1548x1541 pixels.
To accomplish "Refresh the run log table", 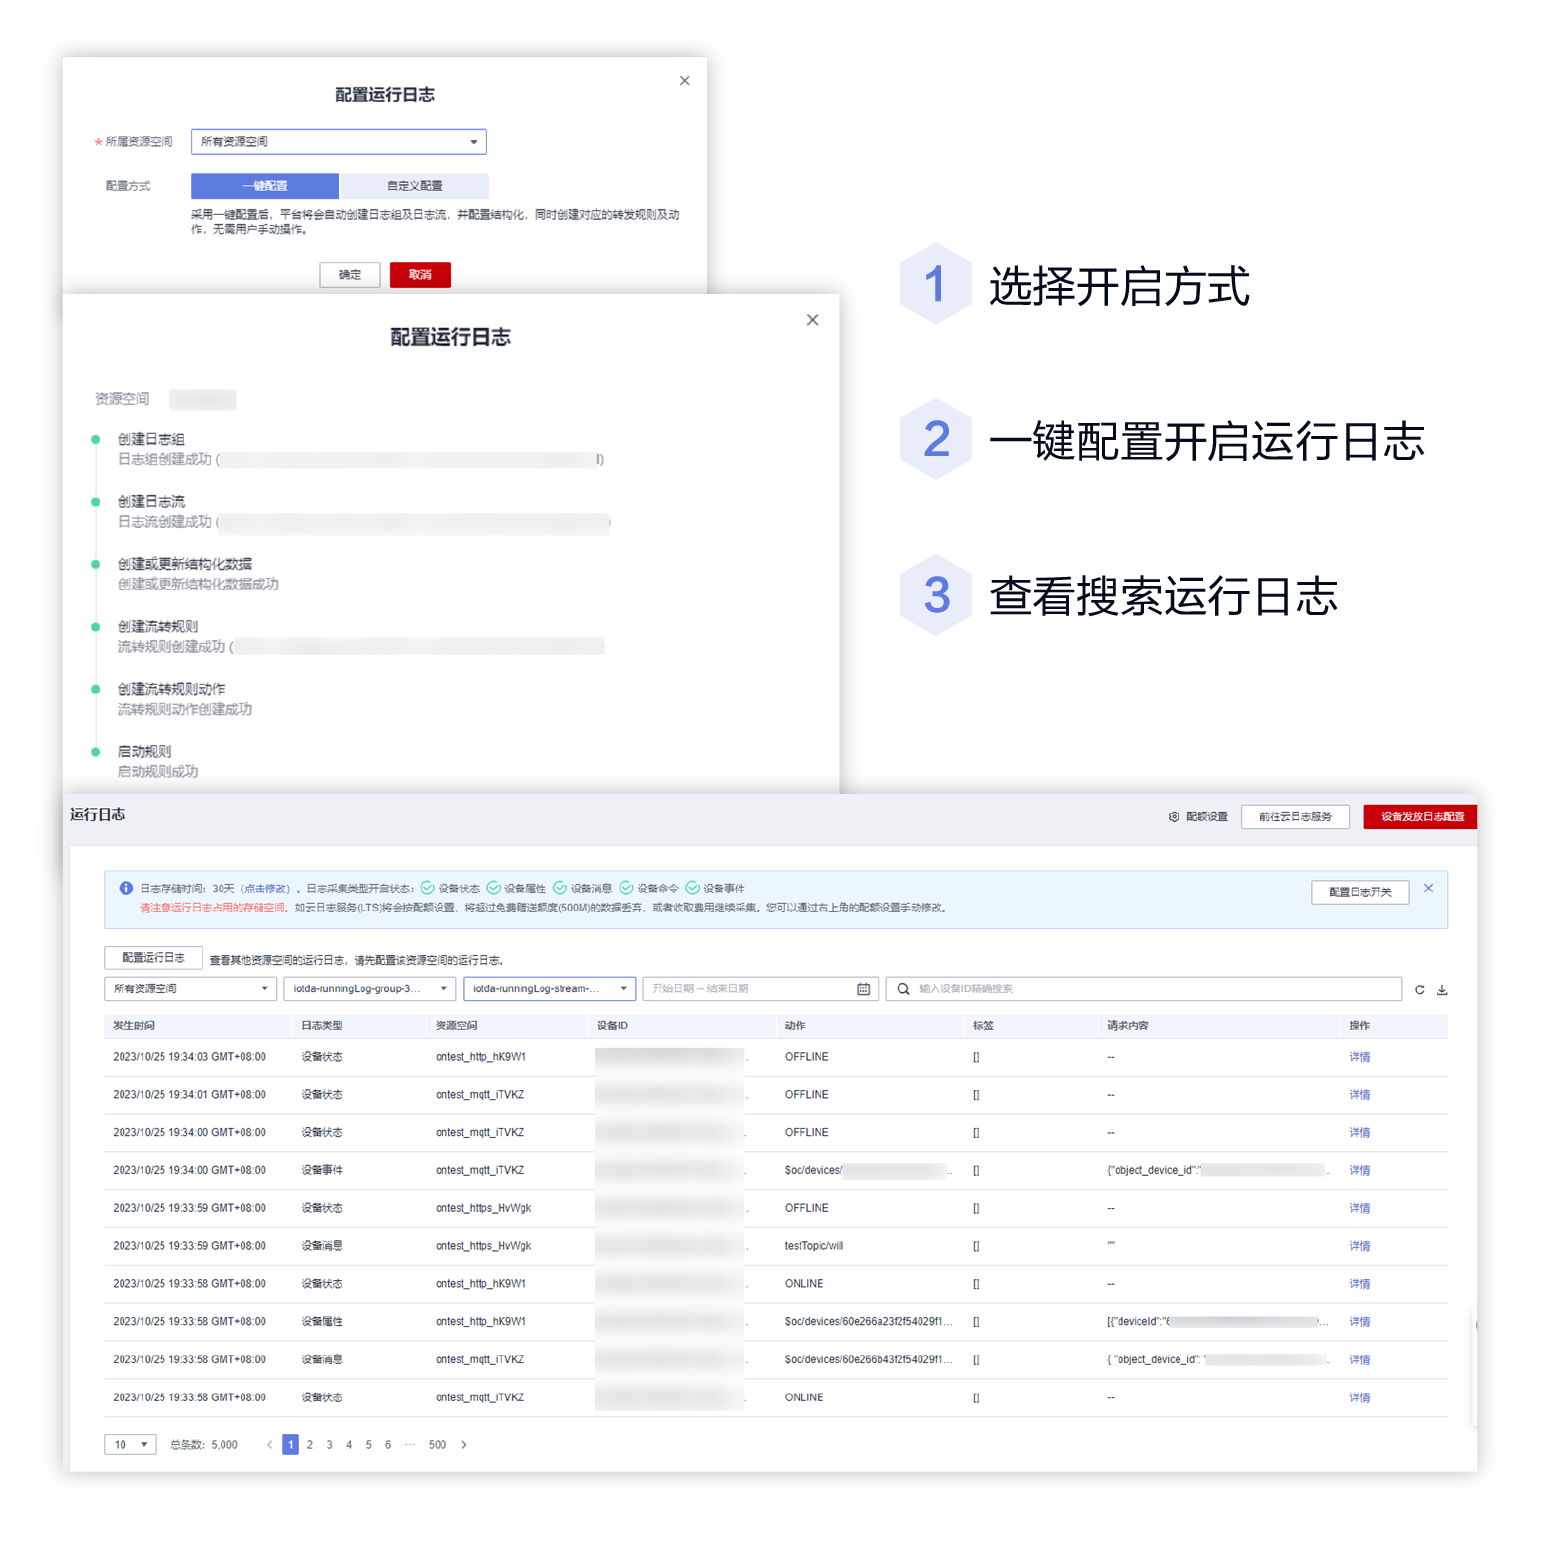I will coord(1419,990).
